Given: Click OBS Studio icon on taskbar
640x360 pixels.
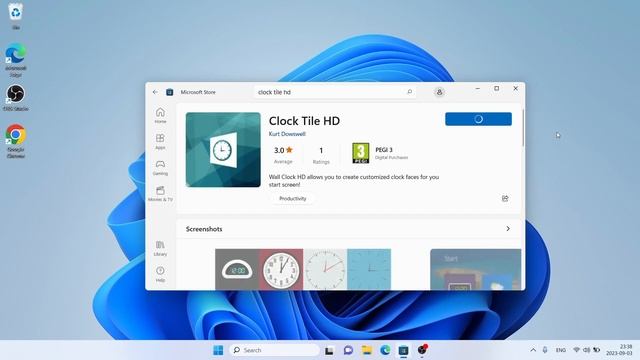Looking at the screenshot, I should point(422,350).
